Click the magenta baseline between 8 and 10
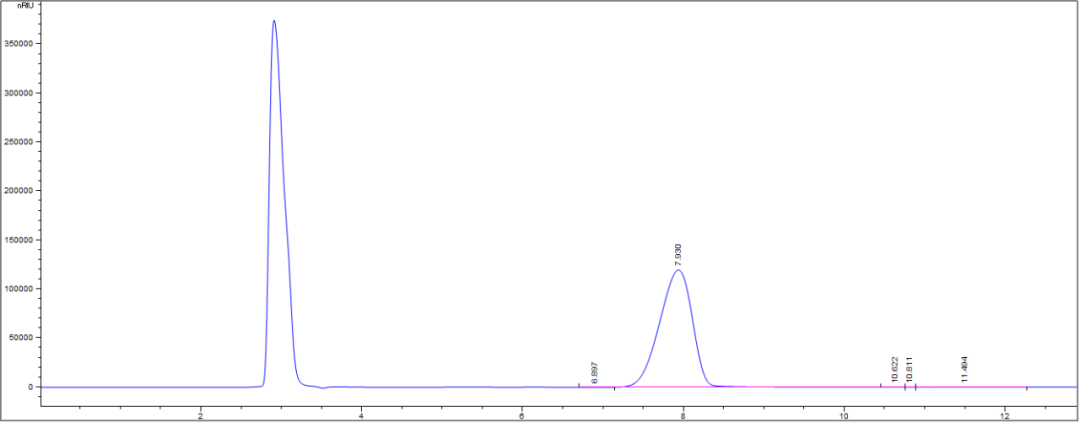Viewport: 1080px width, 423px height. [800, 387]
